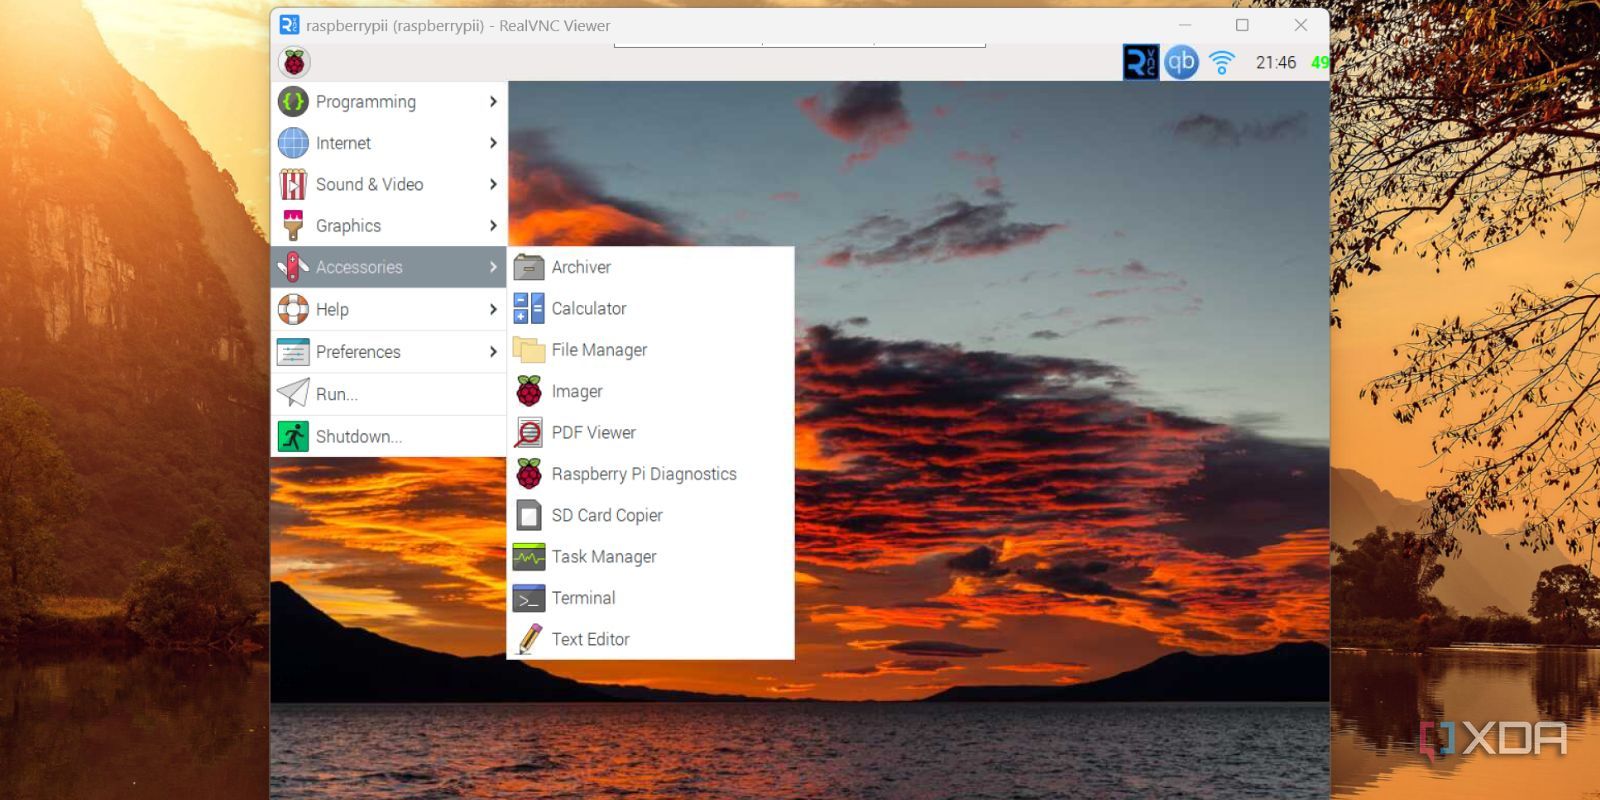Open the Wi-Fi network tray icon
The image size is (1600, 800).
click(1221, 63)
